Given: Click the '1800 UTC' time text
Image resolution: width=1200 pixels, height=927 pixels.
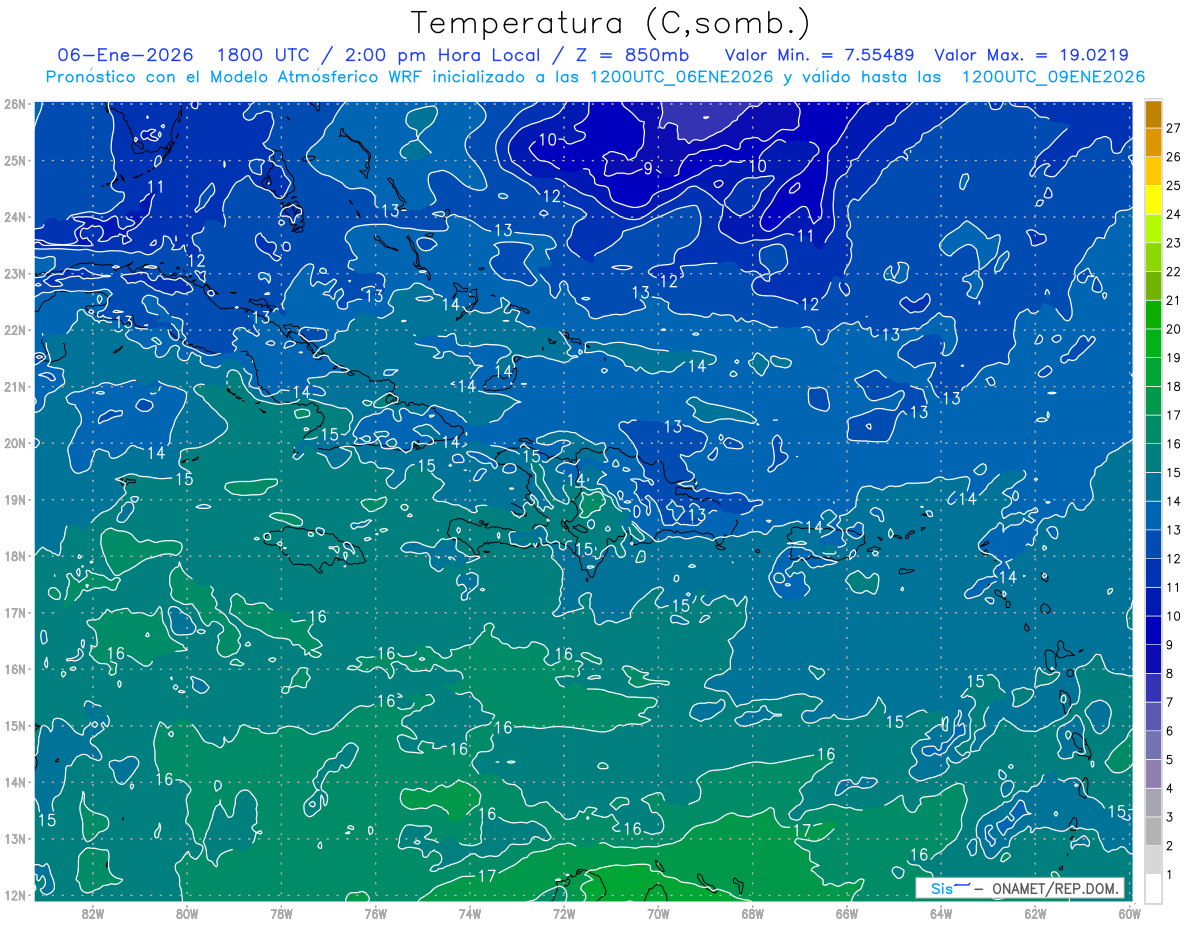Looking at the screenshot, I should click(263, 55).
